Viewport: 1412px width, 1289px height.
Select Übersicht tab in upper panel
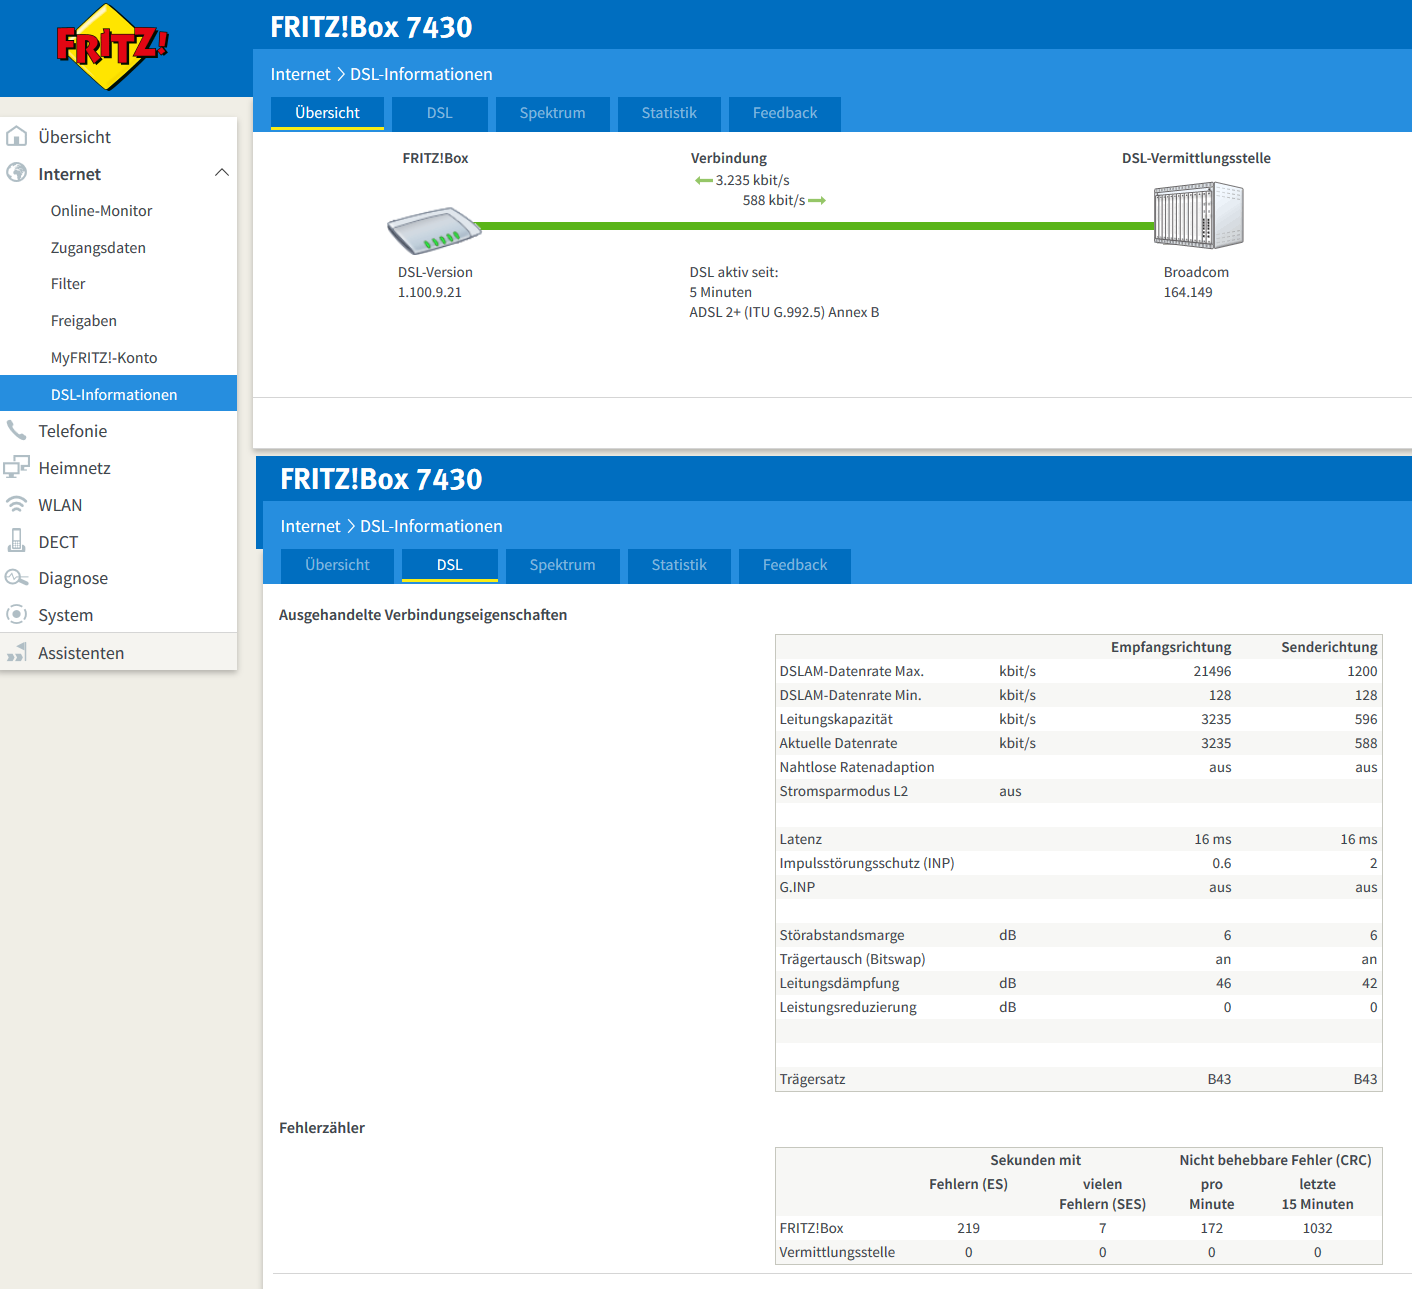[x=327, y=113]
